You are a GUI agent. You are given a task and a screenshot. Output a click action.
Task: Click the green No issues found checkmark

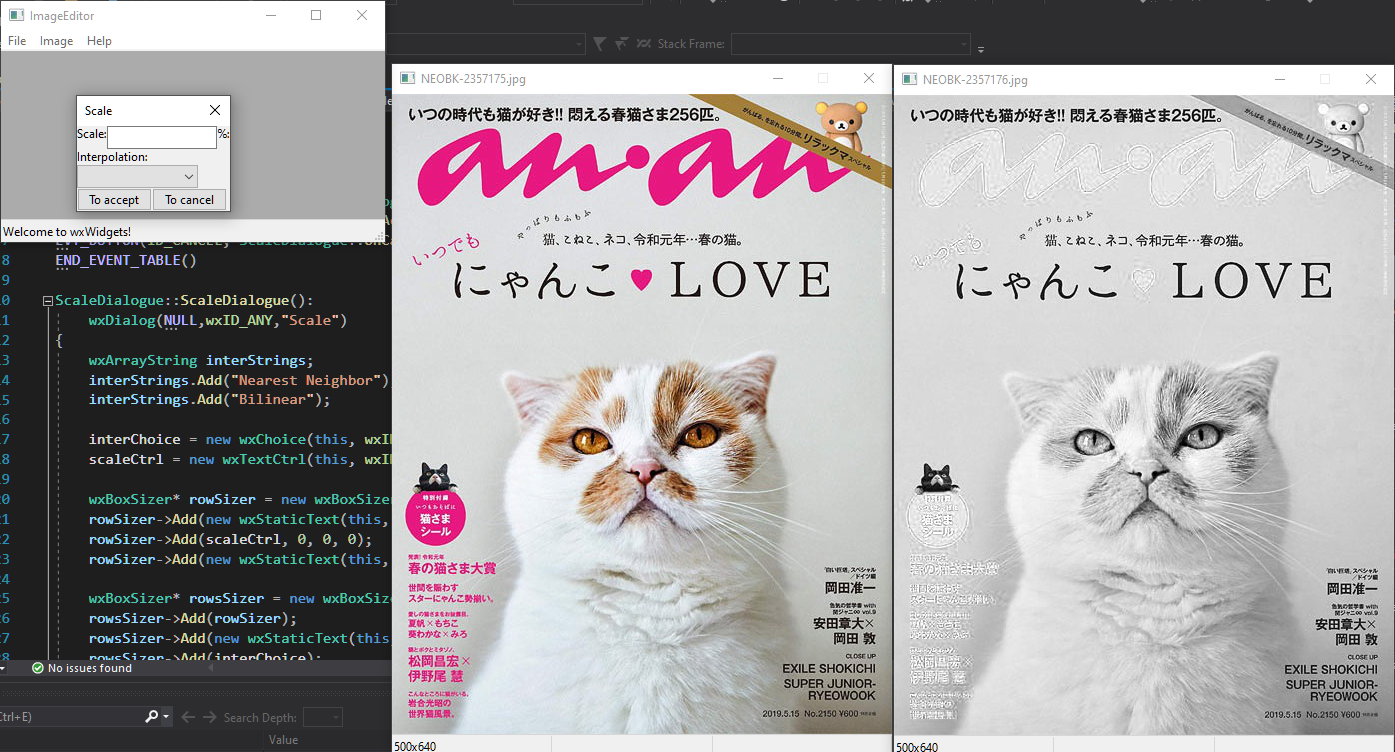click(38, 668)
